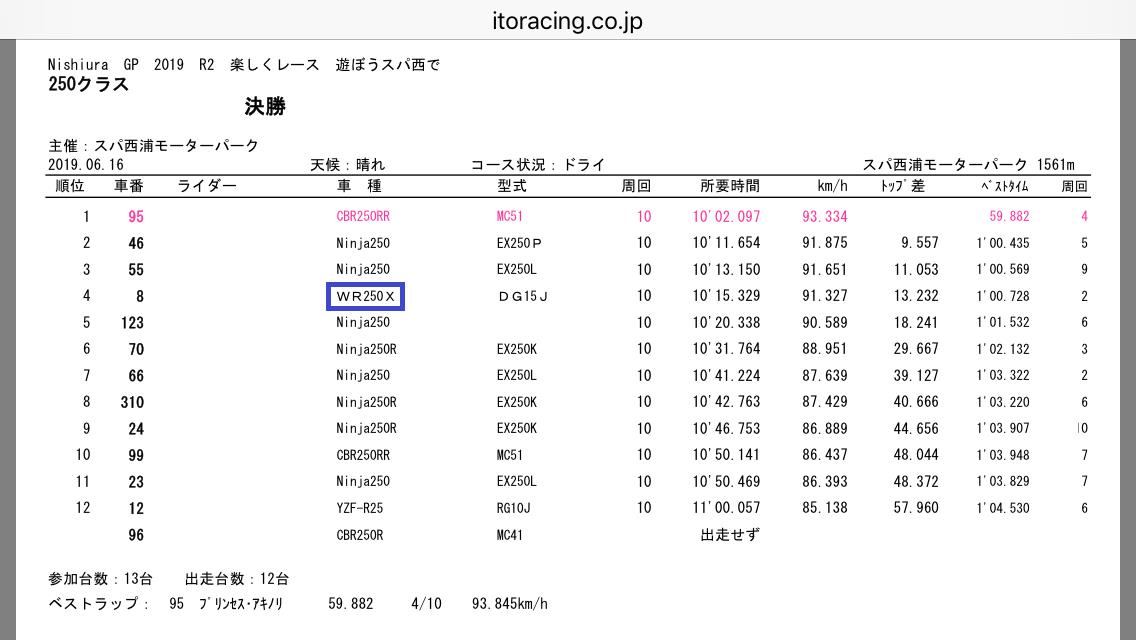Click the speed 88.951
The image size is (1136, 640).
[x=824, y=349]
